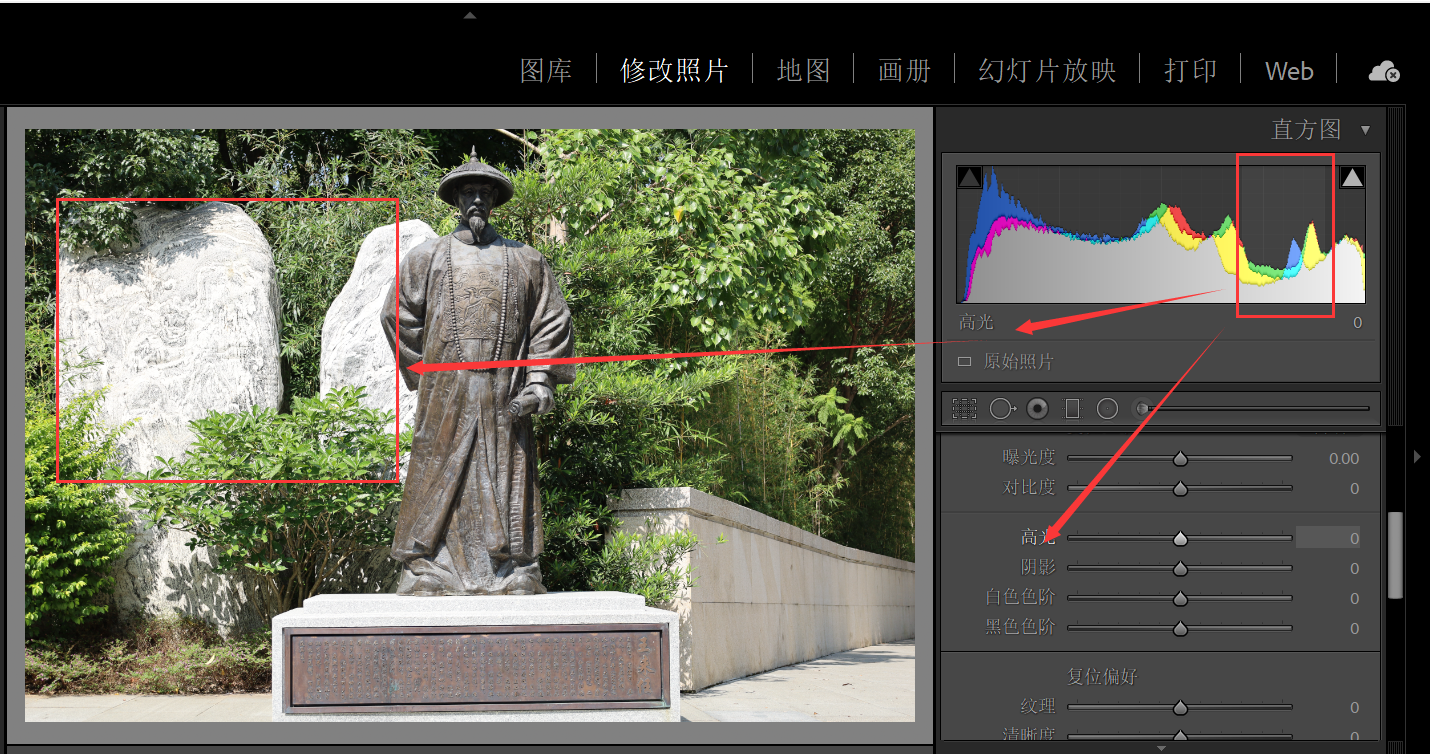Click the 阴影 value field
1430x754 pixels.
1354,568
